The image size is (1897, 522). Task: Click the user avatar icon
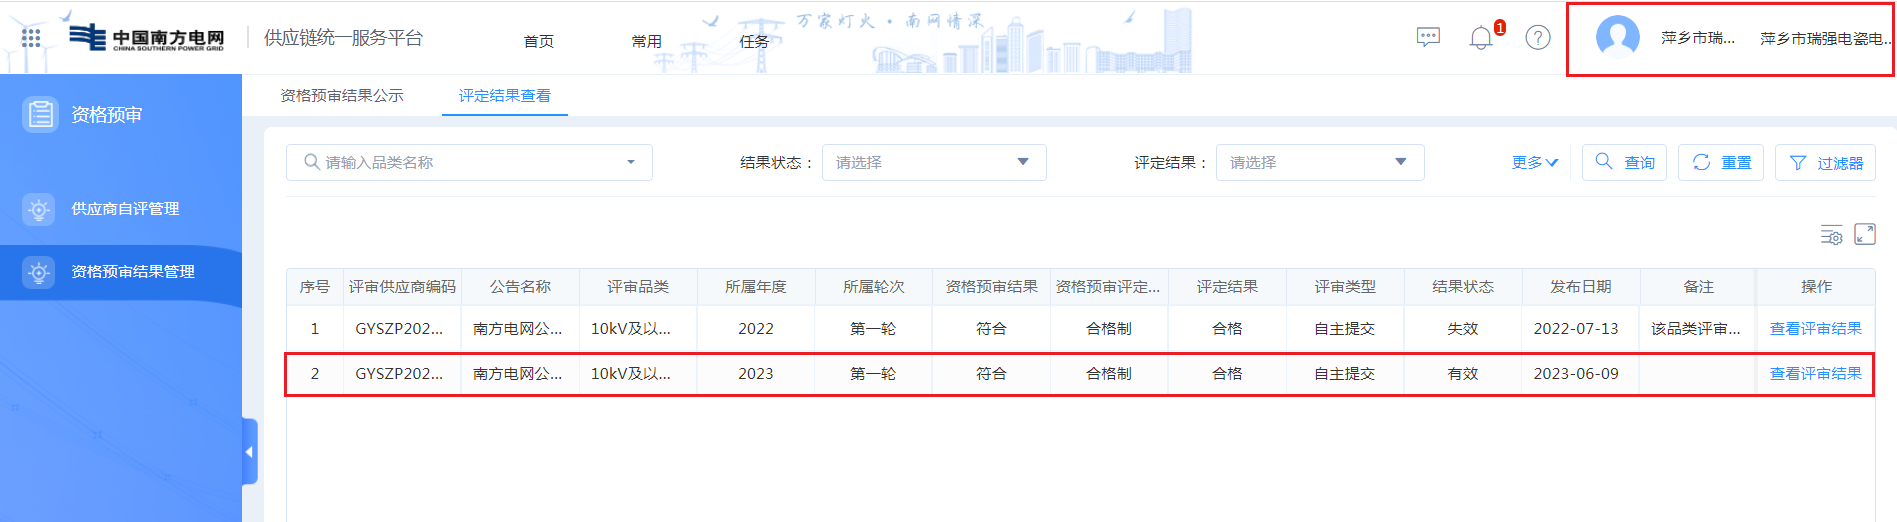[1617, 38]
